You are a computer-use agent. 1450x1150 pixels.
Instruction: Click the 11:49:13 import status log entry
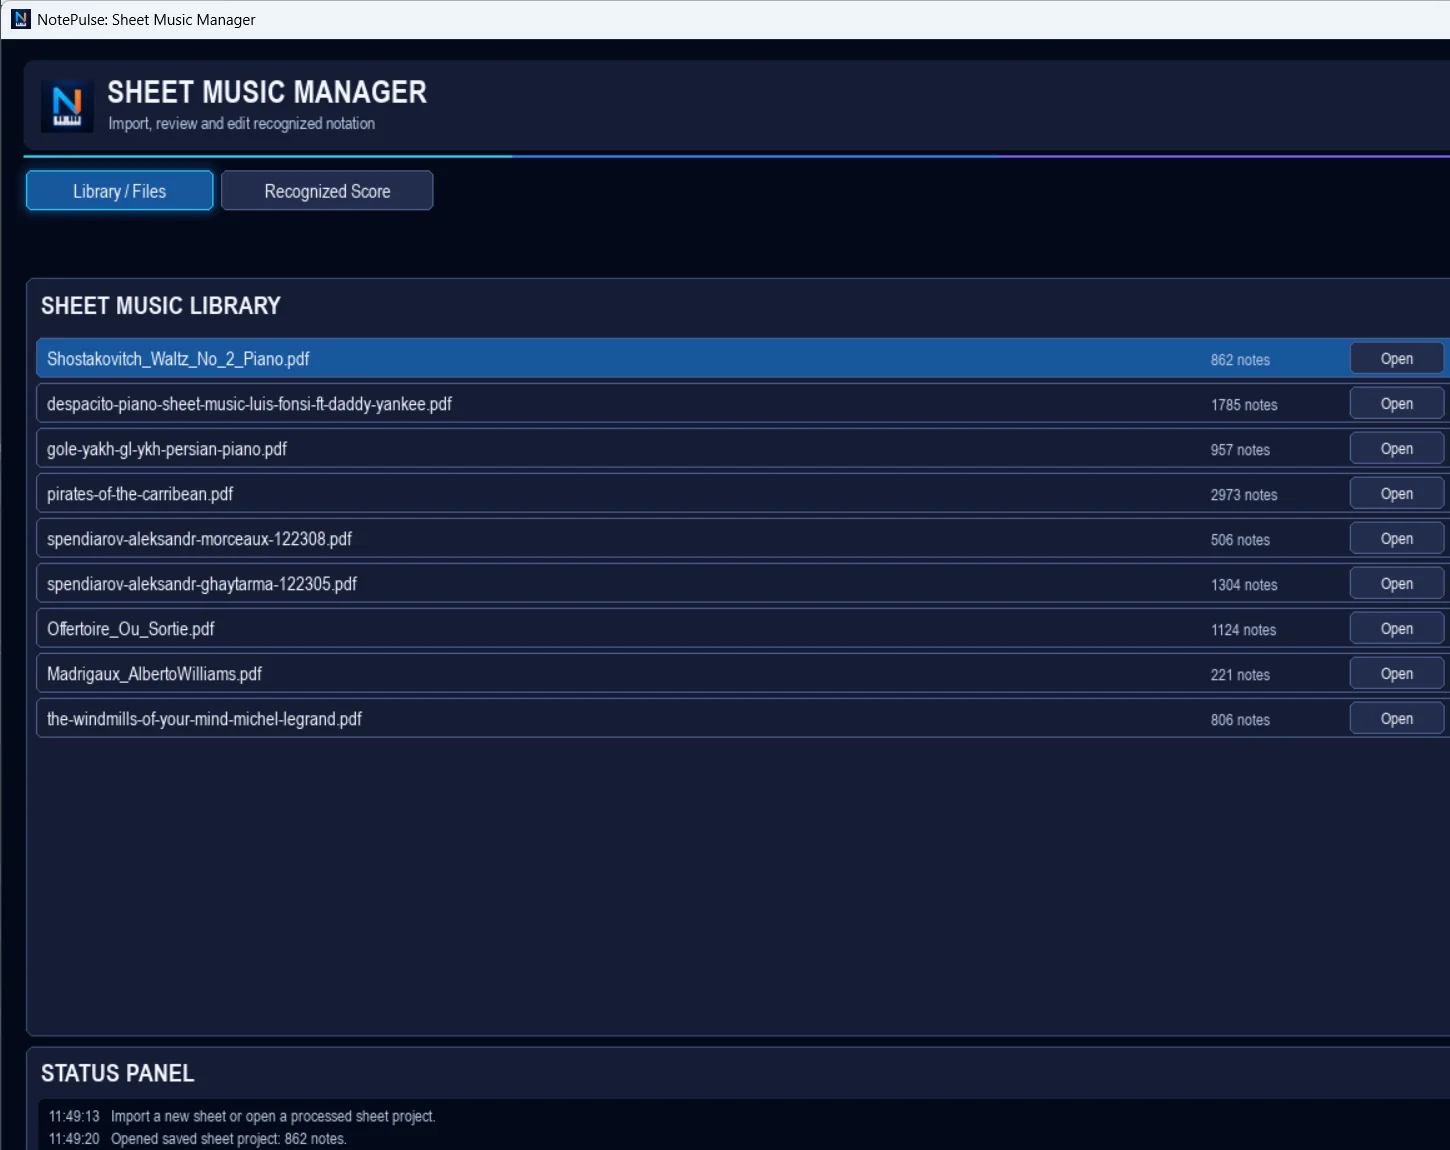(242, 1116)
